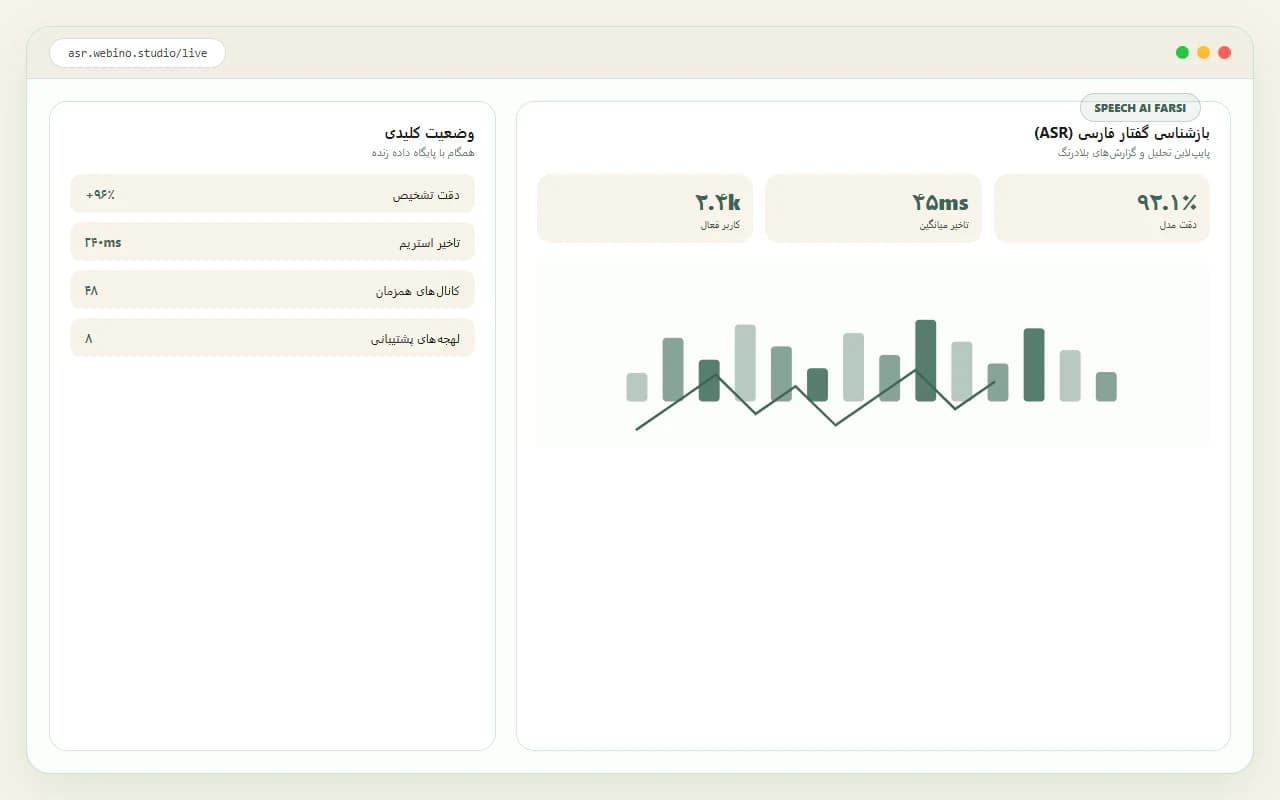Click the leftmost bar in the chart
The image size is (1280, 800).
click(x=637, y=387)
